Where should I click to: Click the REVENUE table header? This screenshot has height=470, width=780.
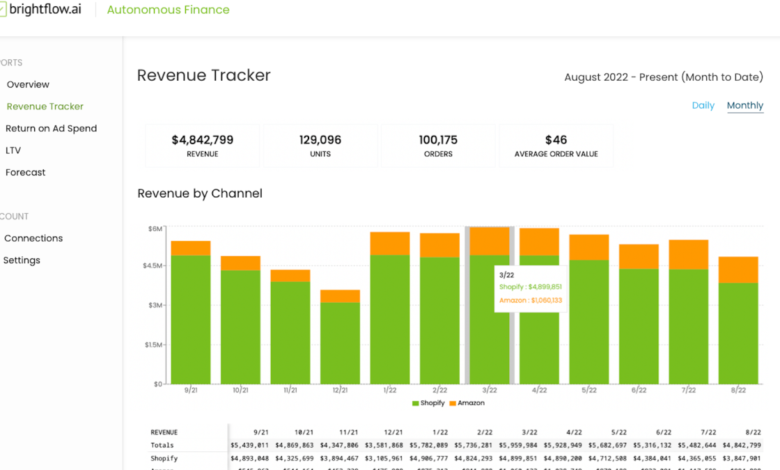pyautogui.click(x=164, y=433)
